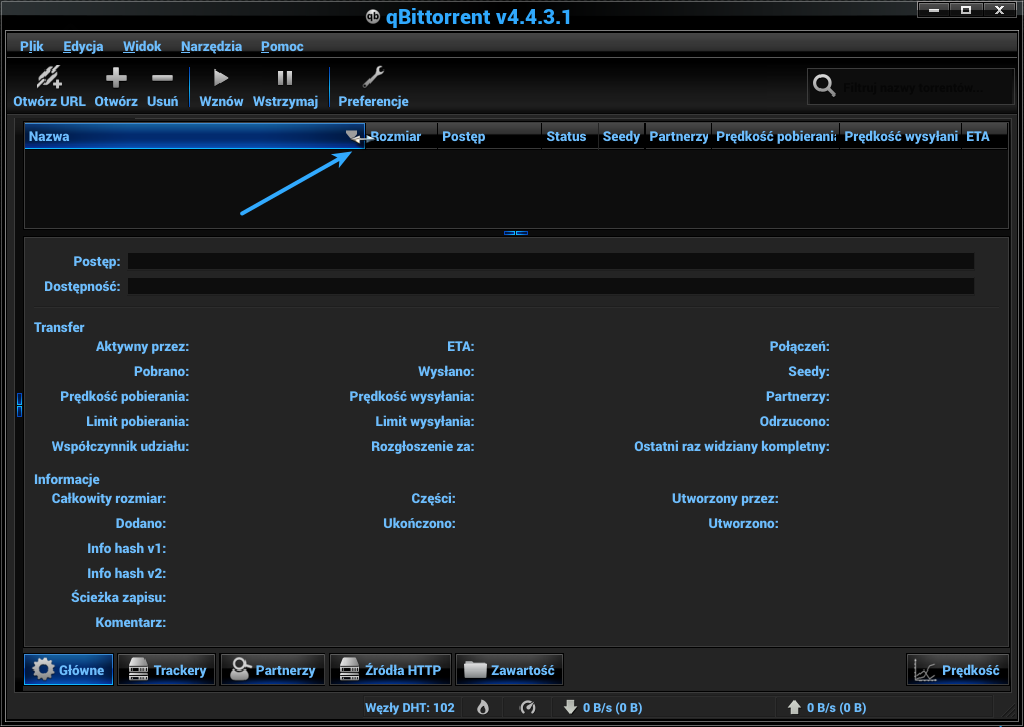1024x727 pixels.
Task: Click the Transfer section heading
Action: pos(59,327)
